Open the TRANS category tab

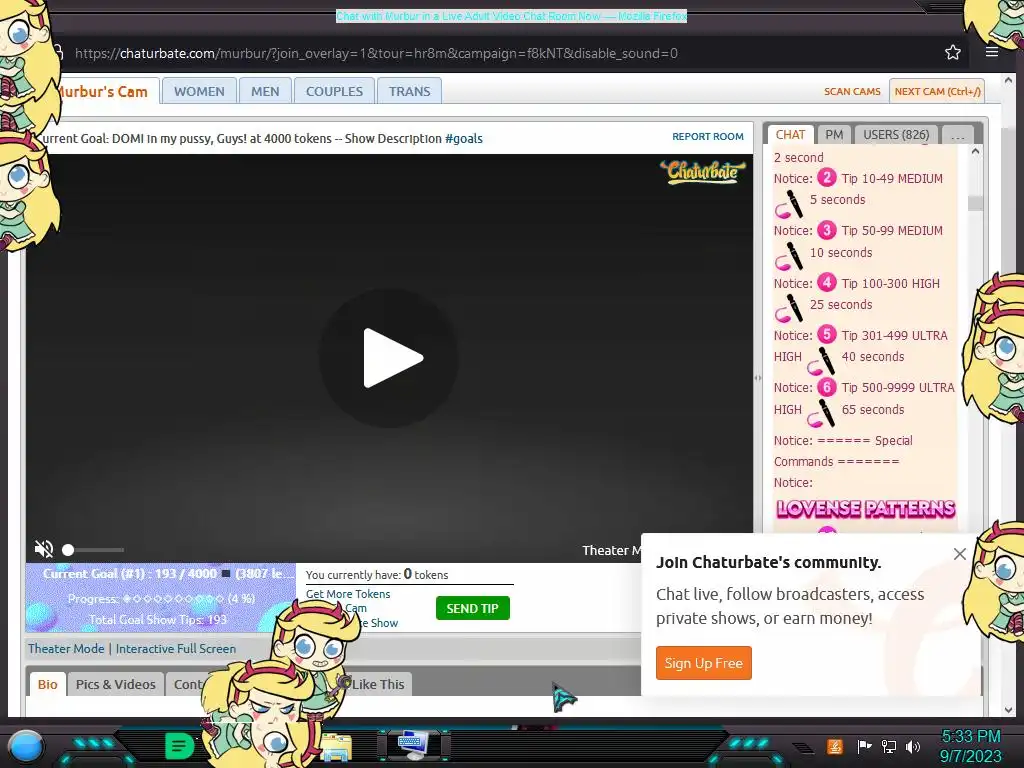click(x=409, y=91)
